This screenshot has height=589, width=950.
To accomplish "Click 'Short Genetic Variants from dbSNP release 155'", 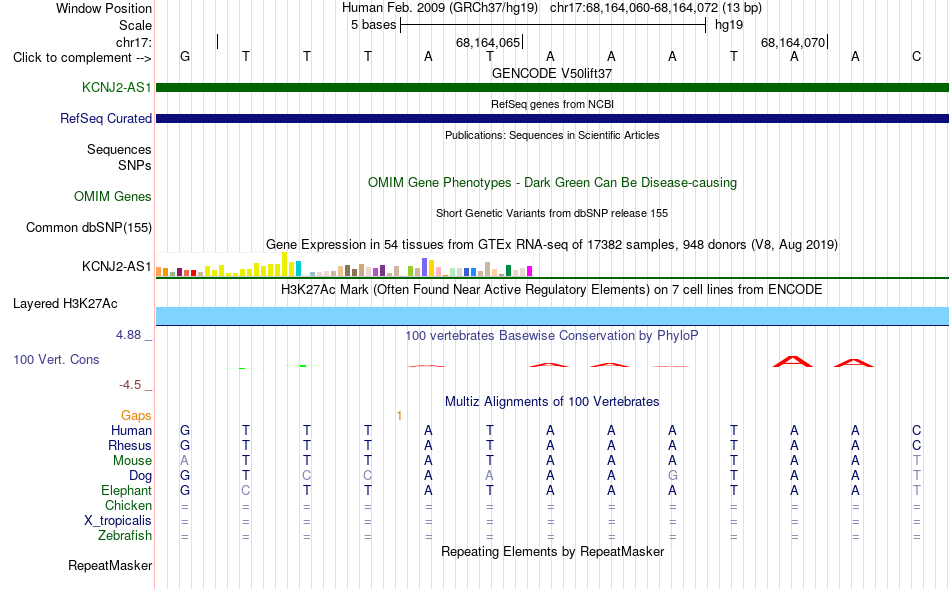I will point(552,213).
